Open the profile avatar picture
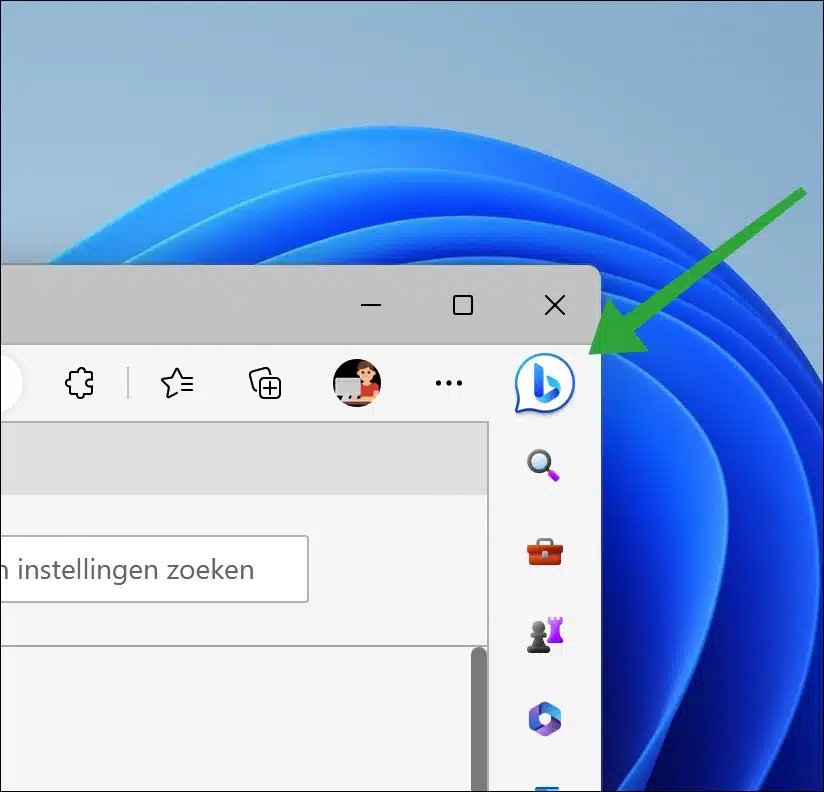Image resolution: width=824 pixels, height=792 pixels. point(357,383)
